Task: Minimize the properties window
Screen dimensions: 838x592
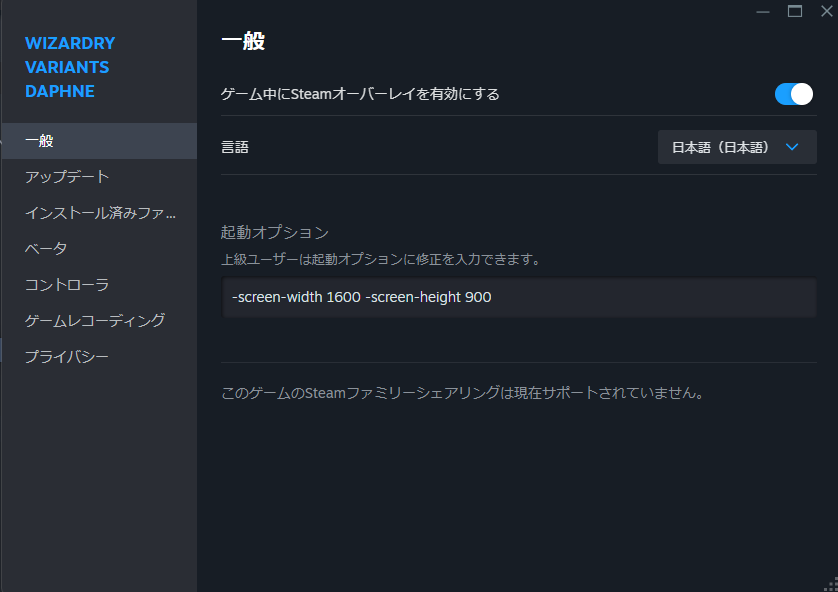Action: (x=763, y=11)
